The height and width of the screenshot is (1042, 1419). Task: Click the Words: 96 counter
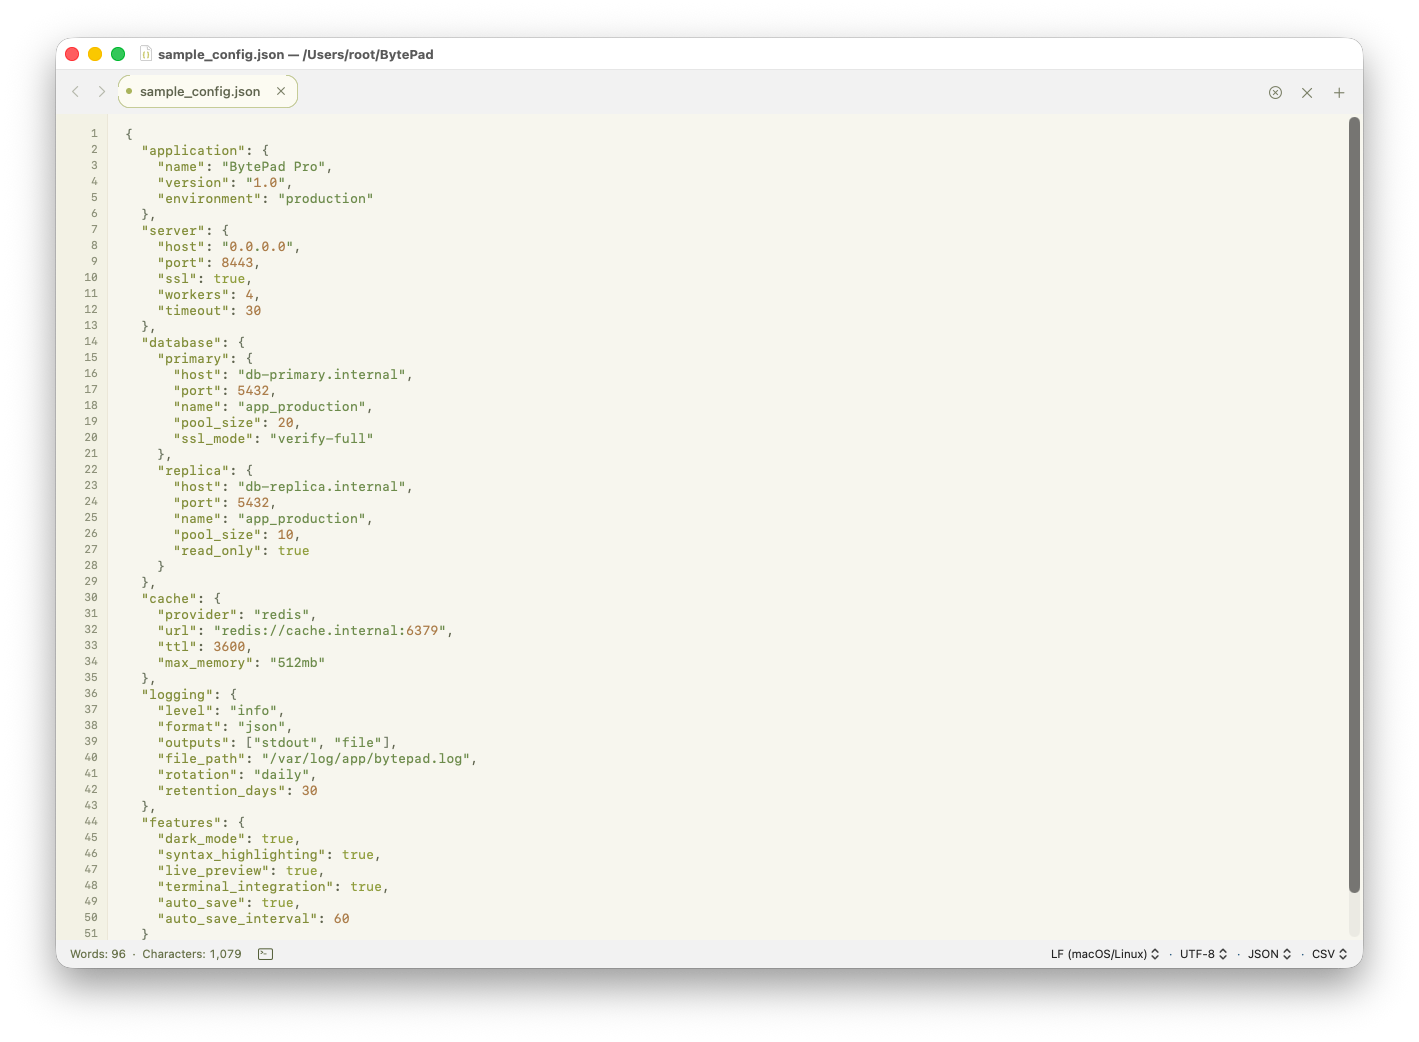coord(96,953)
